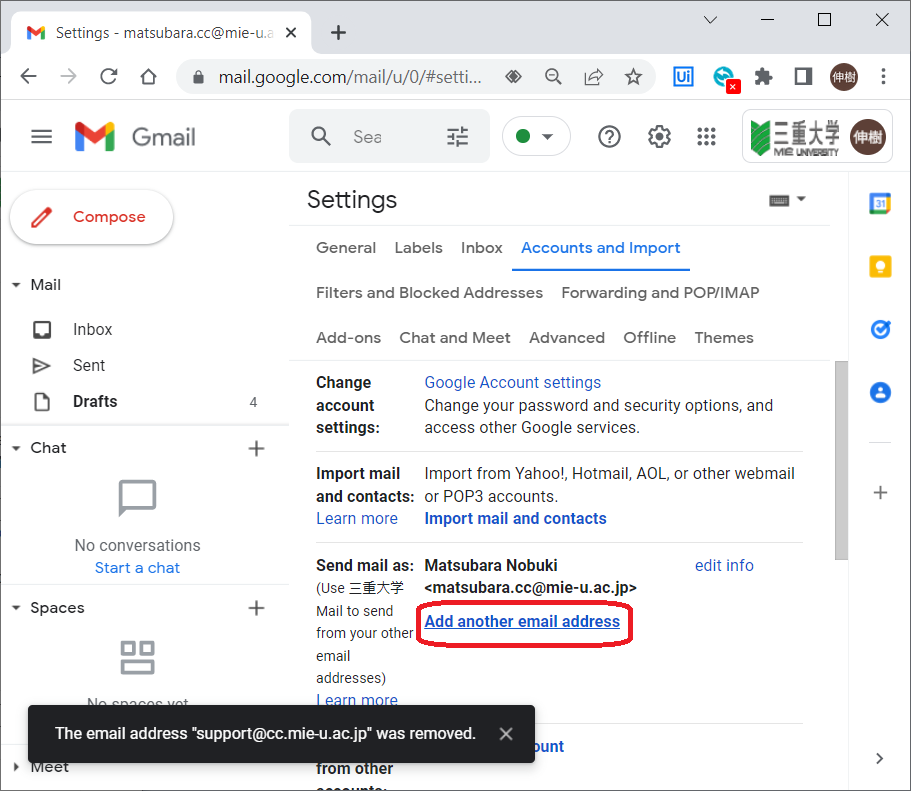Start a new chat plus icon
This screenshot has width=911, height=791.
256,448
